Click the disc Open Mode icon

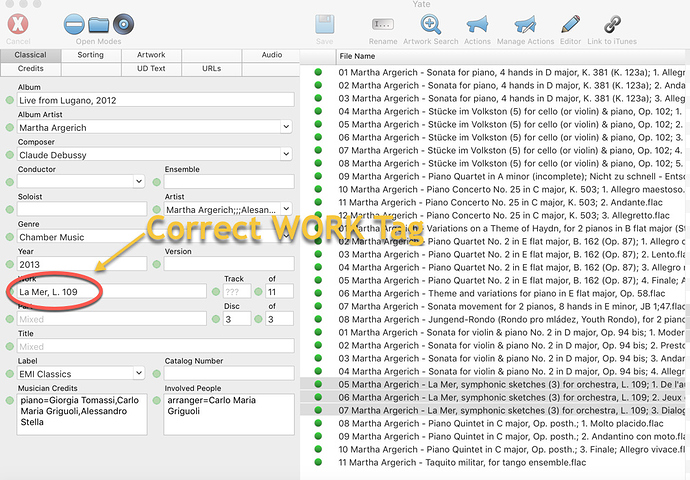124,24
